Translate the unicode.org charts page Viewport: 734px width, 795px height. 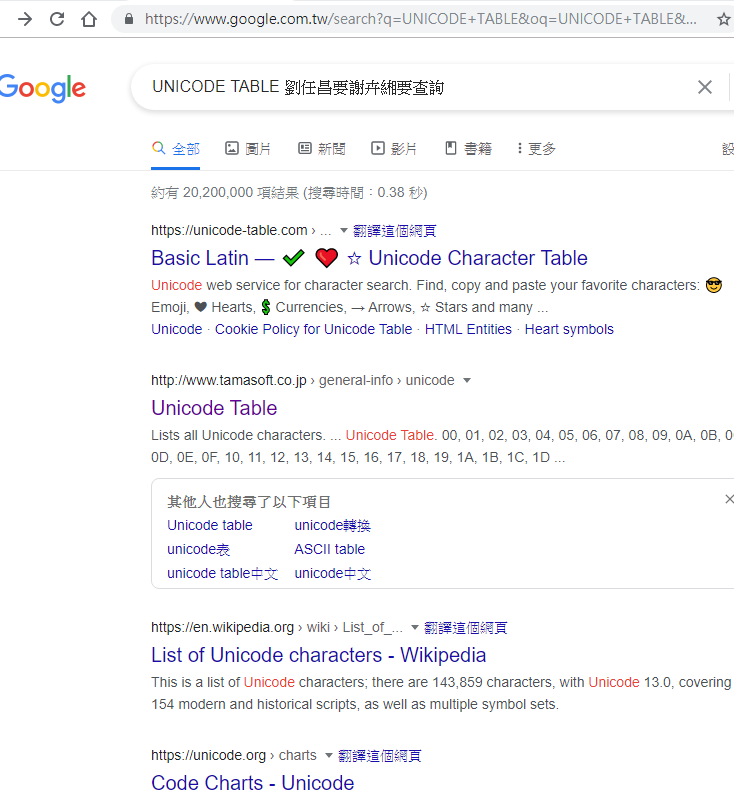(x=379, y=755)
